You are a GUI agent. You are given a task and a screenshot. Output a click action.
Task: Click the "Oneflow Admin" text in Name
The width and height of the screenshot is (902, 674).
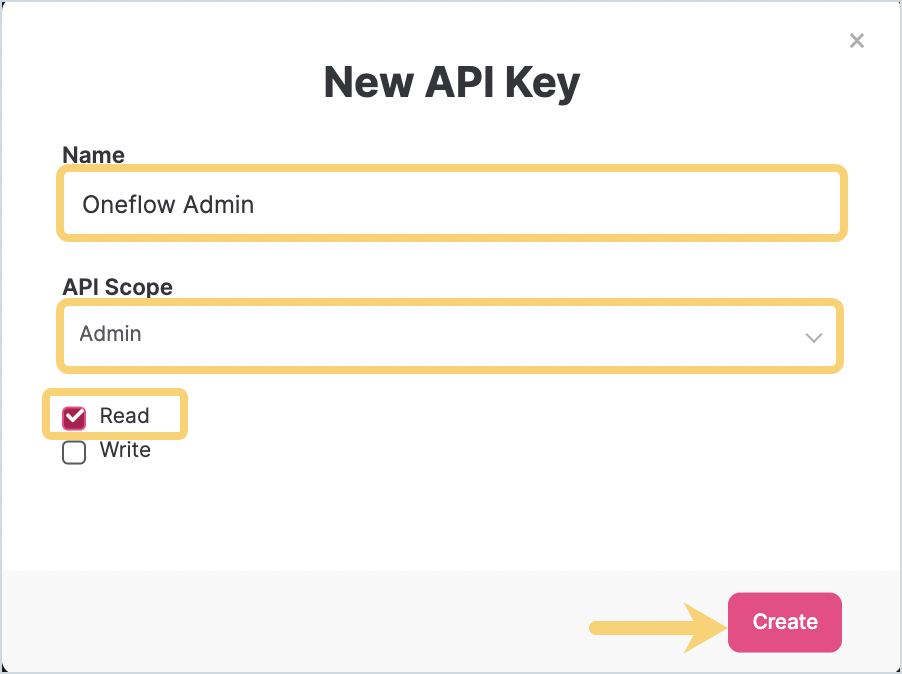tap(168, 205)
